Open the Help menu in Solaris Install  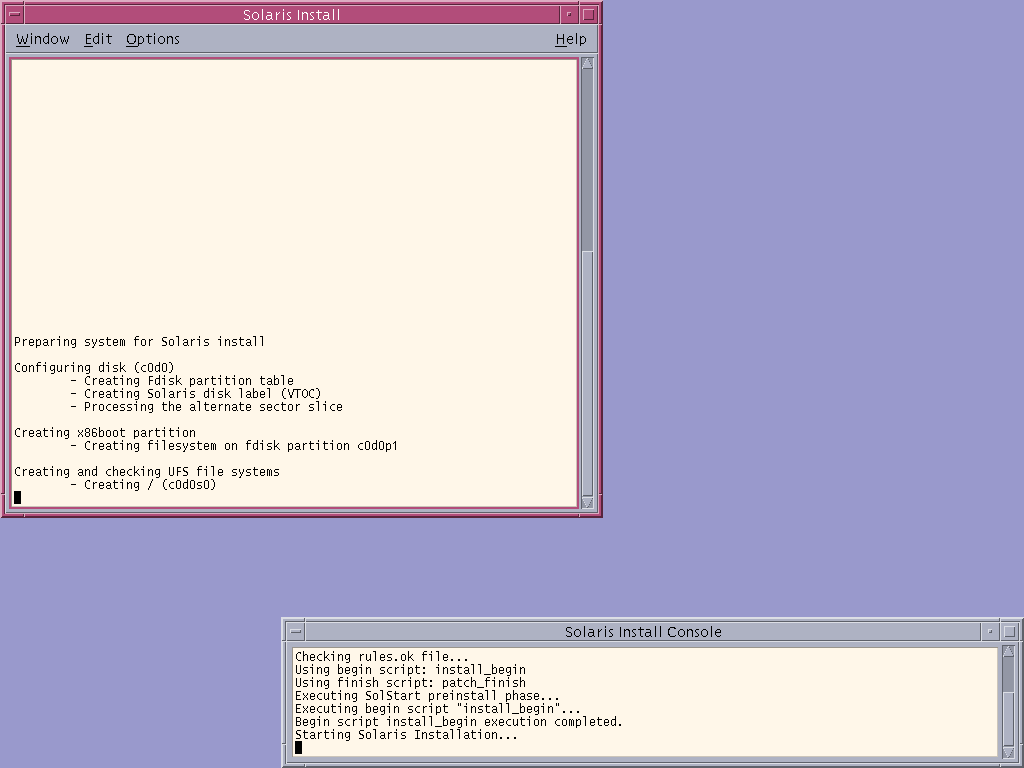571,39
